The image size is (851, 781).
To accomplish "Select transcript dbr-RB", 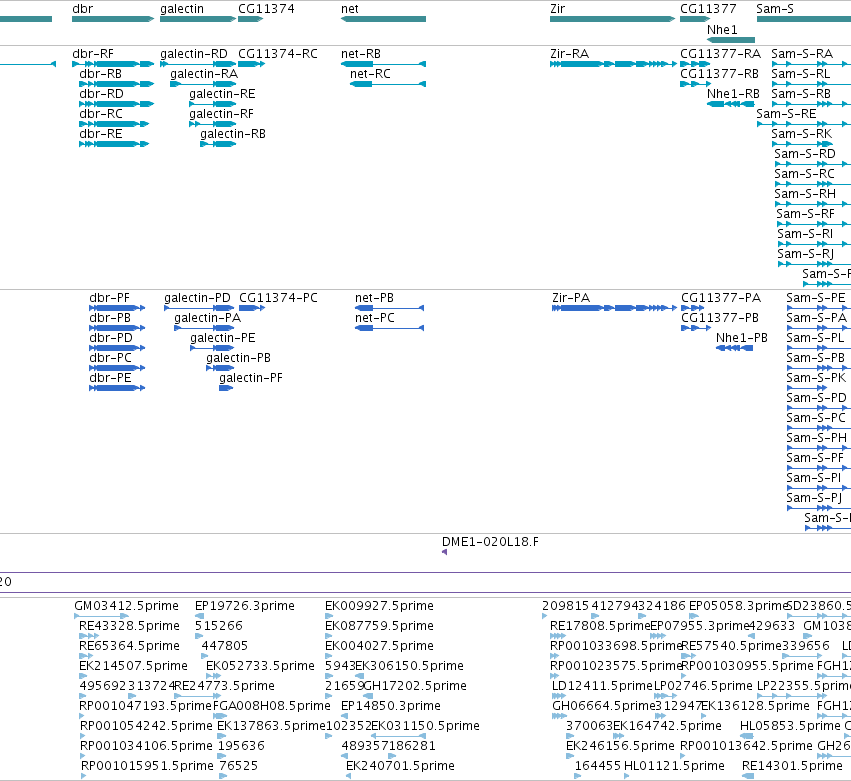I will 100,74.
